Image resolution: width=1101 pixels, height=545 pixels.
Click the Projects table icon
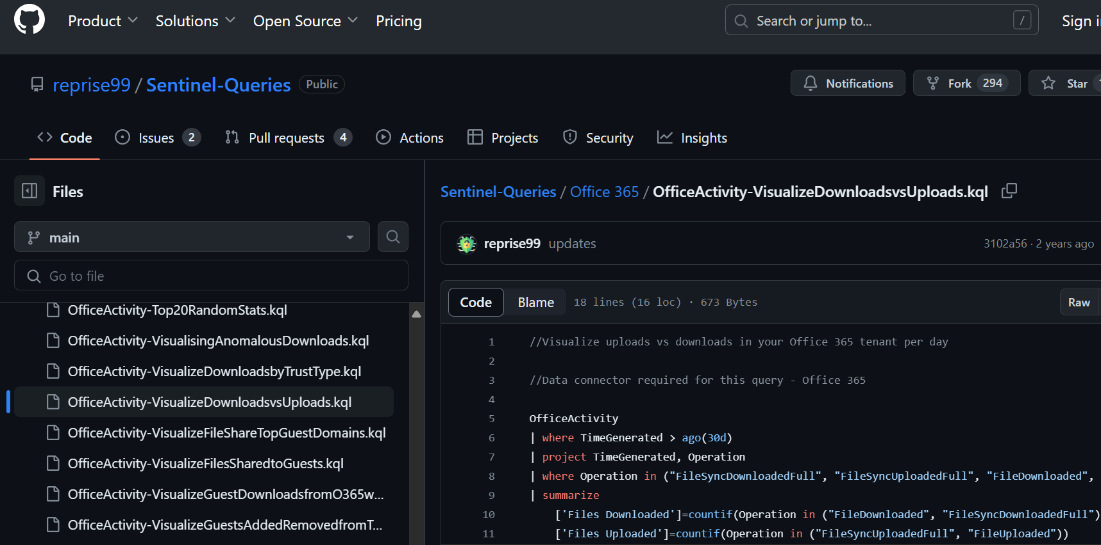(475, 137)
